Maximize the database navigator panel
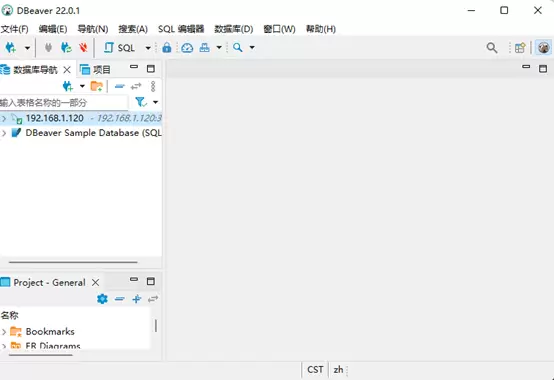This screenshot has width=554, height=380. pos(151,69)
